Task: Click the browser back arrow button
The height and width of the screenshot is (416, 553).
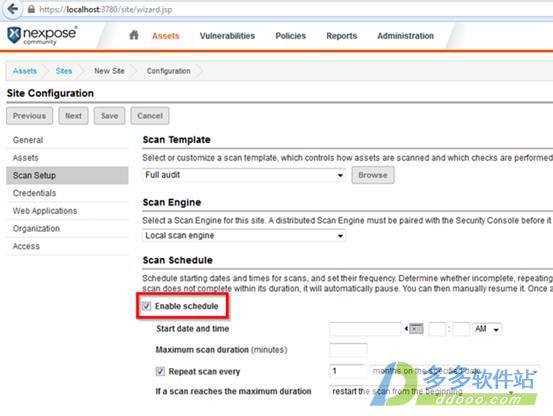Action: (x=12, y=9)
